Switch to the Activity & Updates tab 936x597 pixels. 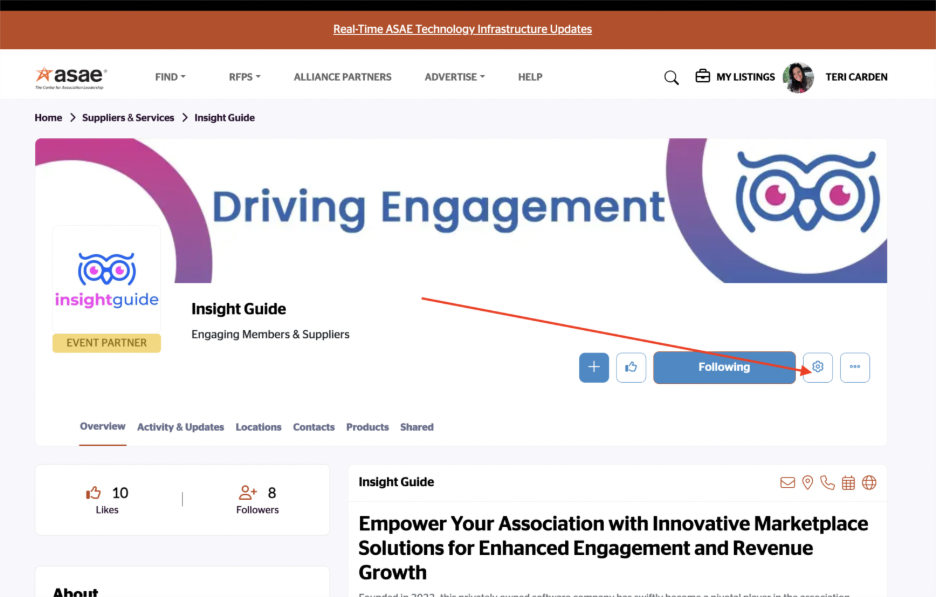180,427
